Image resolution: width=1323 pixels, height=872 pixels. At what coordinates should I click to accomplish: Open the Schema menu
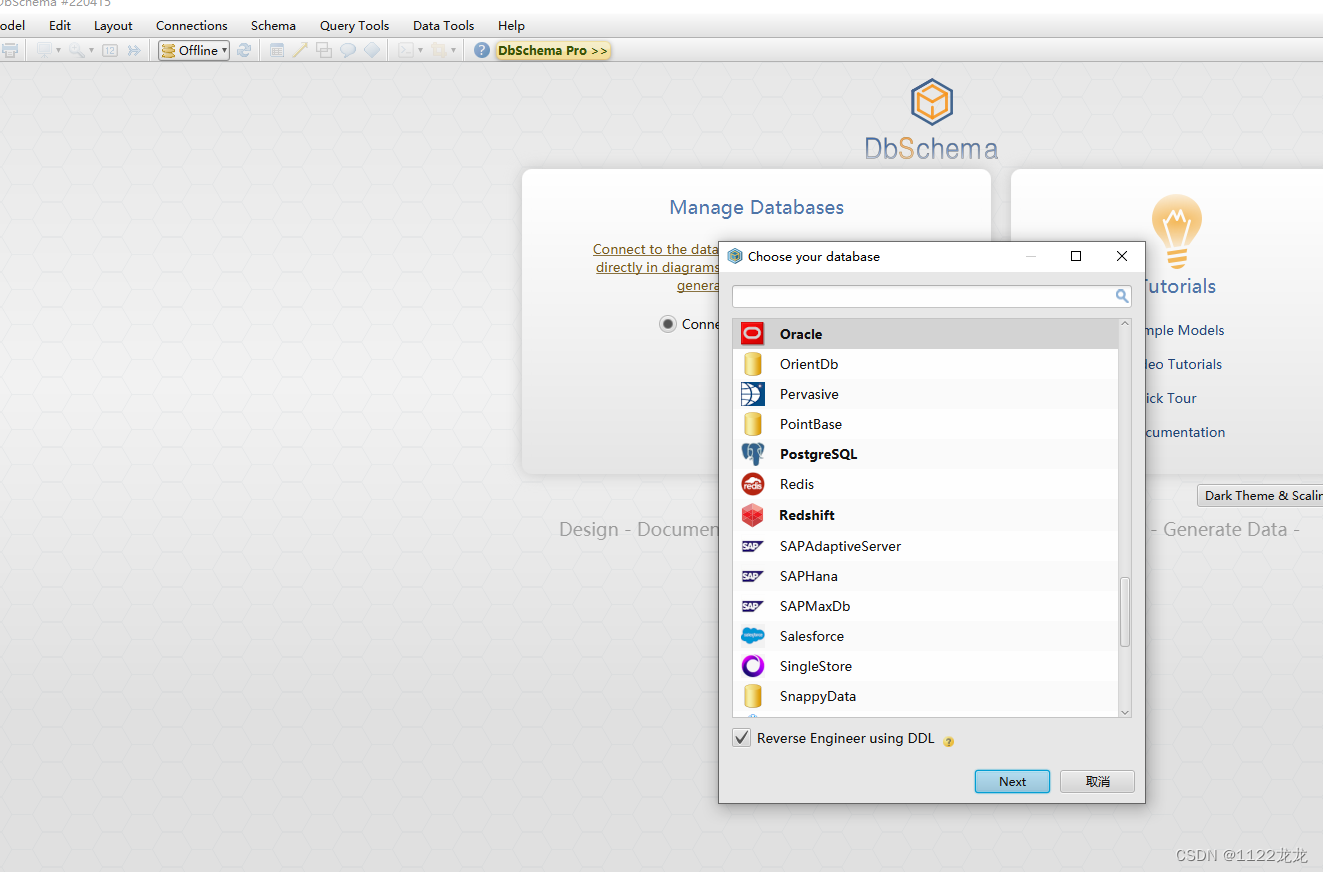pyautogui.click(x=273, y=25)
